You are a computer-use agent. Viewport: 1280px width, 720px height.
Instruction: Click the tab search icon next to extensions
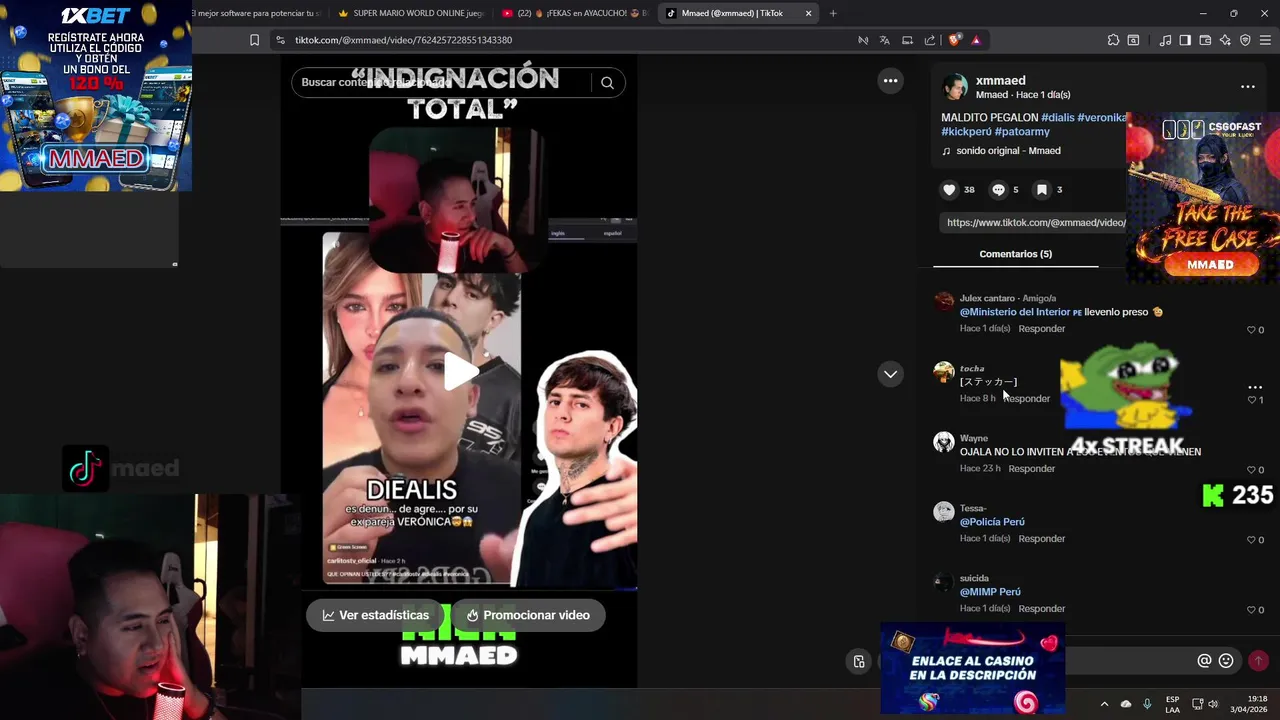click(1133, 40)
